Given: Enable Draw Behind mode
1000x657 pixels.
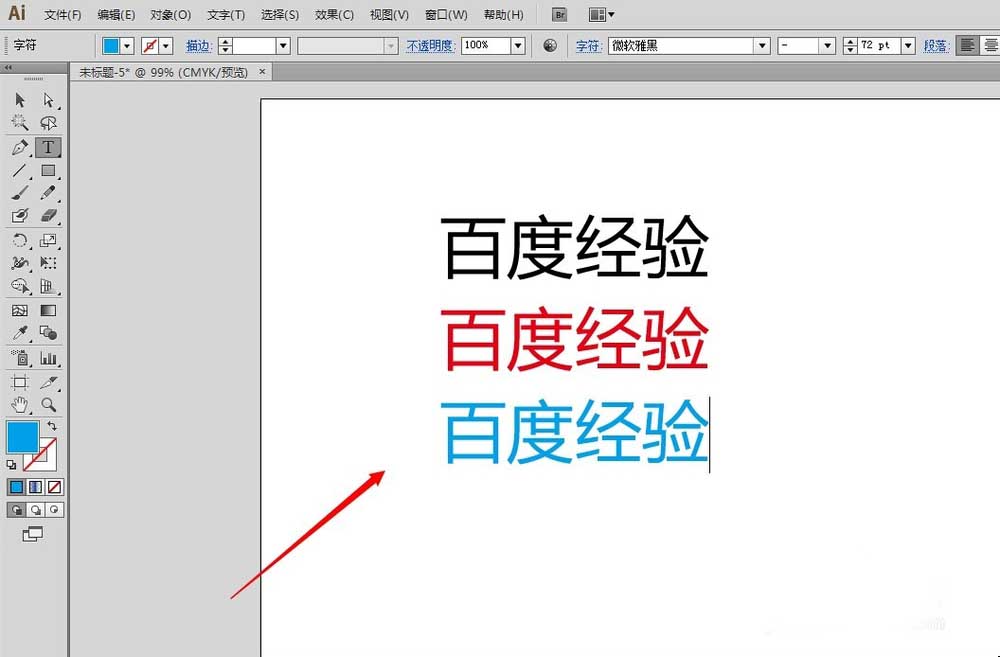Looking at the screenshot, I should pos(36,510).
